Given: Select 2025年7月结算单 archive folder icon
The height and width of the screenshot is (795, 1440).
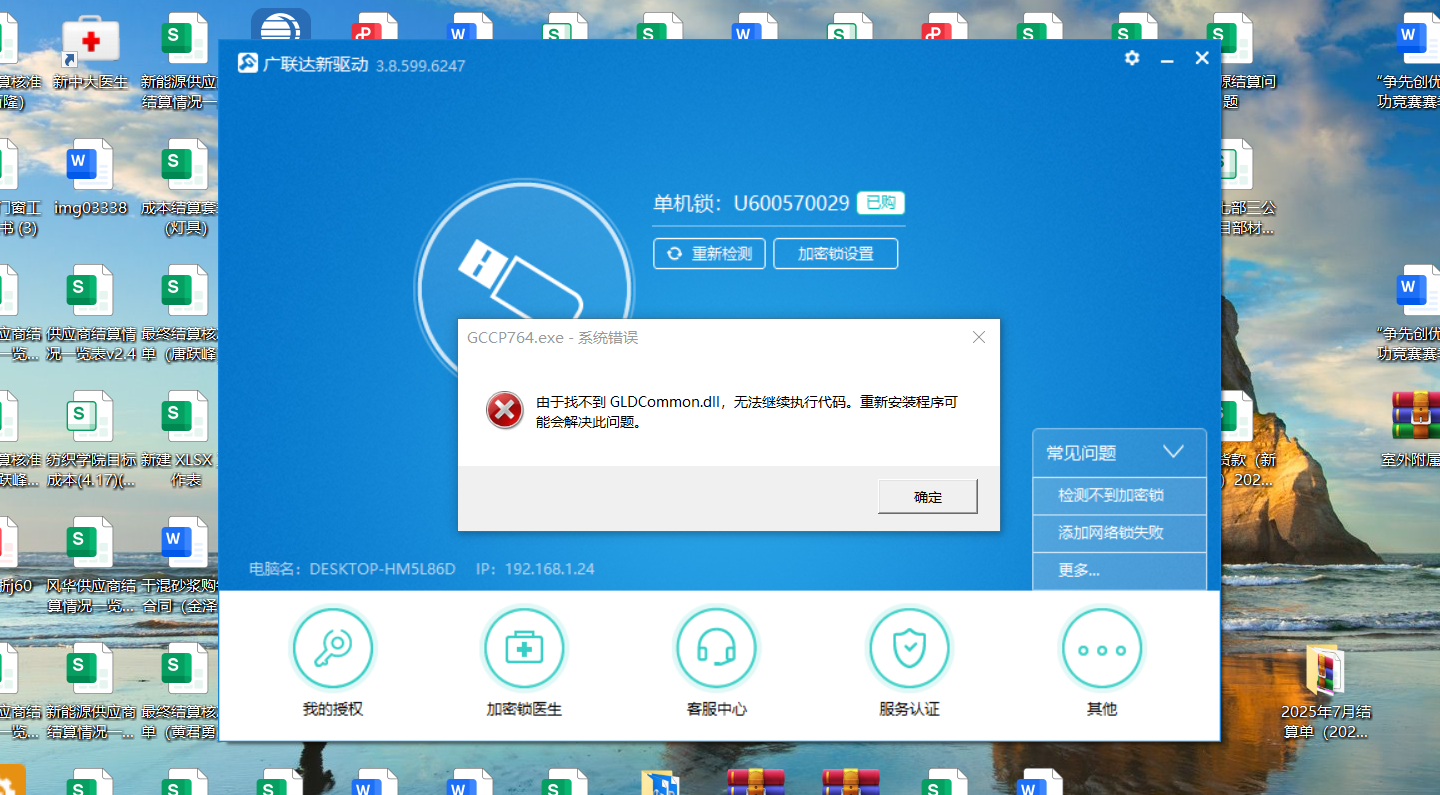Looking at the screenshot, I should (x=1325, y=693).
